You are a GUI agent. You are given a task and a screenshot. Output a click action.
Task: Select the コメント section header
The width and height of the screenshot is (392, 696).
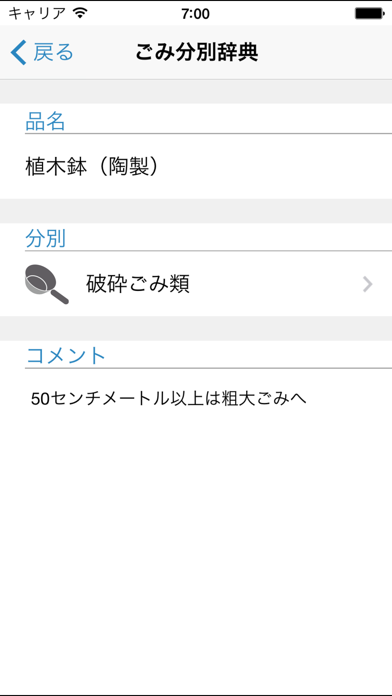point(65,356)
